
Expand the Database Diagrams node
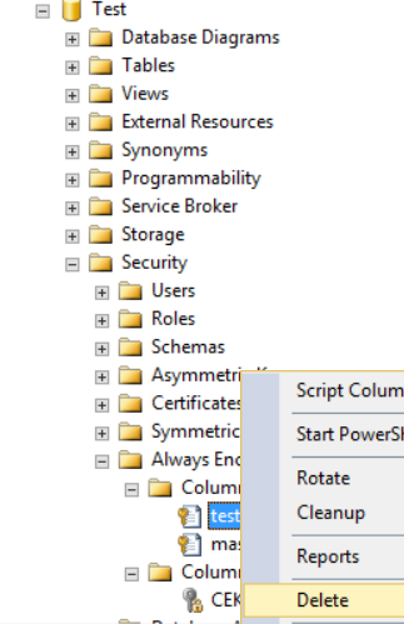point(72,39)
